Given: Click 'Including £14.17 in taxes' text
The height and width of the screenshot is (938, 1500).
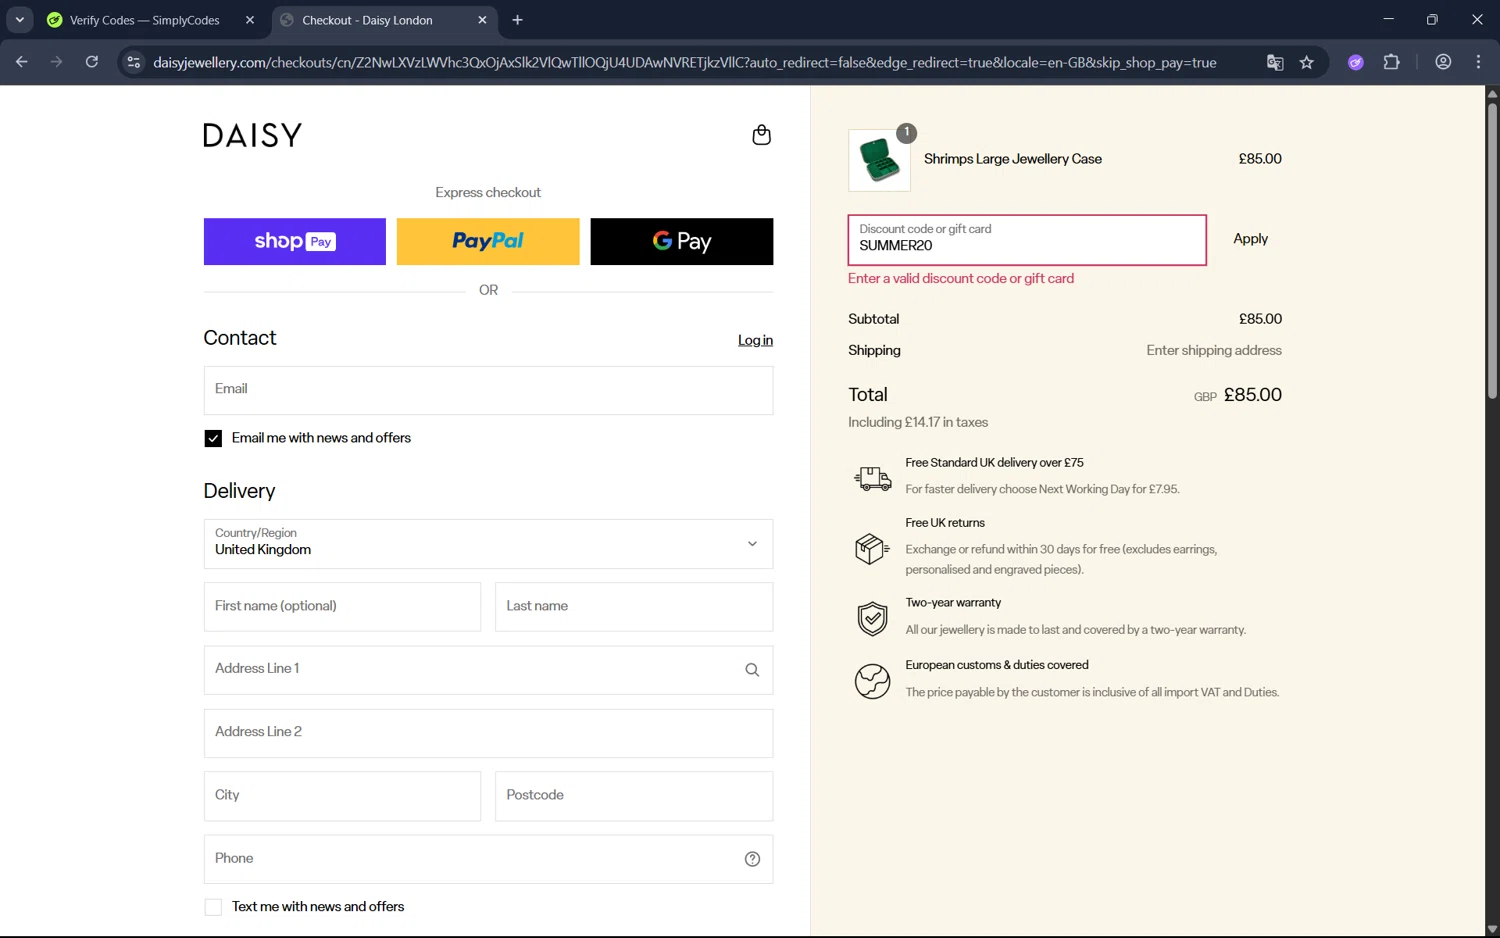Looking at the screenshot, I should point(918,422).
